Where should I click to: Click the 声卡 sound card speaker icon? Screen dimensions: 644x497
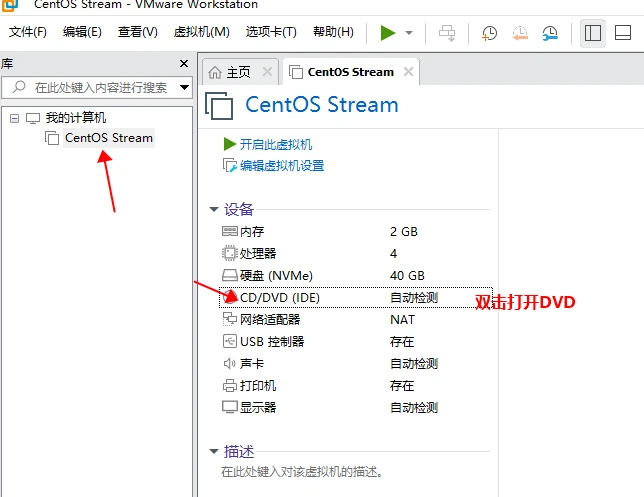click(229, 363)
